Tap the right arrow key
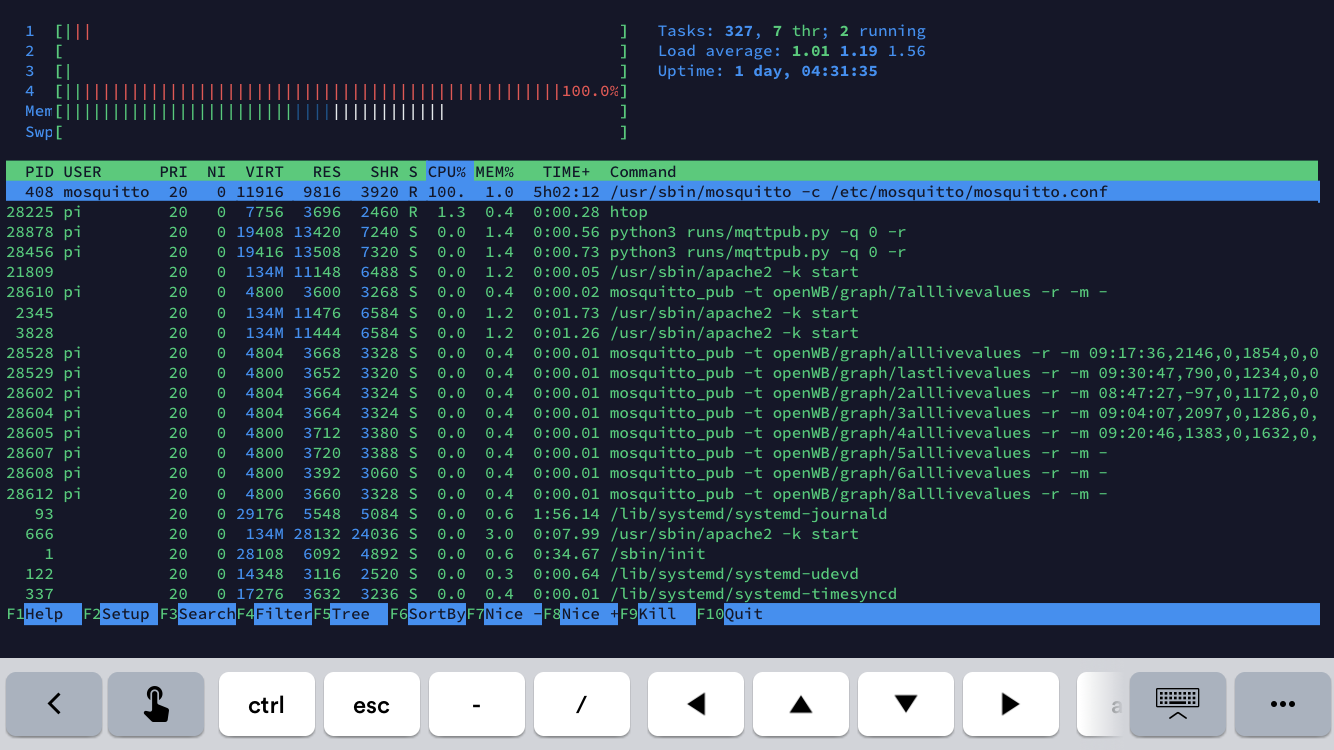 pyautogui.click(x=1011, y=704)
